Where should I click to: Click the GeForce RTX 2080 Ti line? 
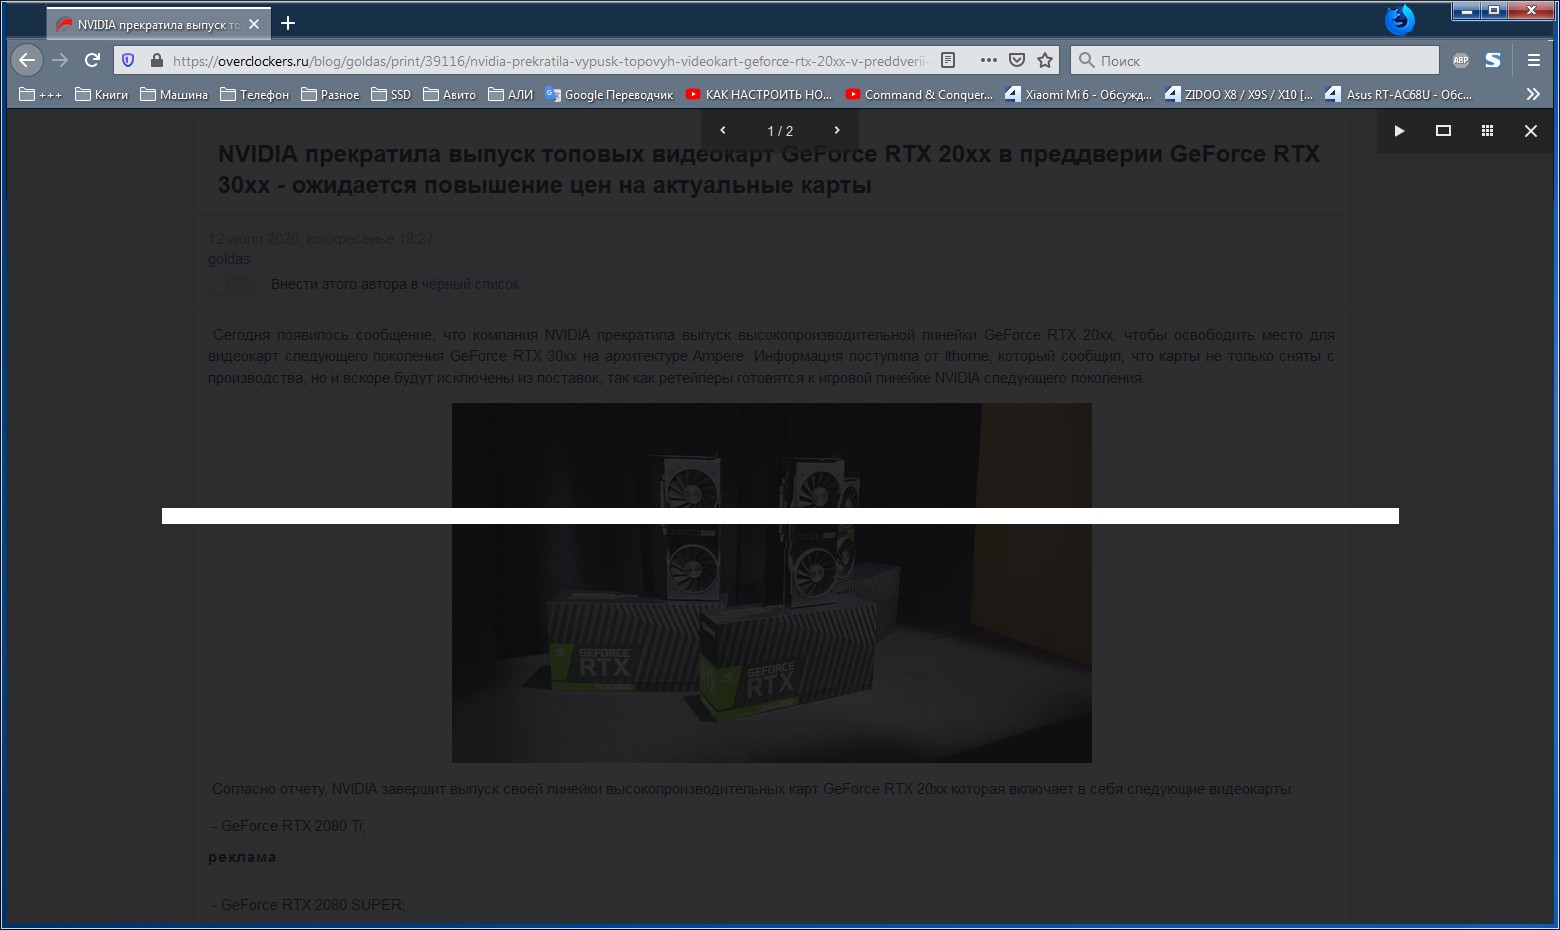(289, 826)
